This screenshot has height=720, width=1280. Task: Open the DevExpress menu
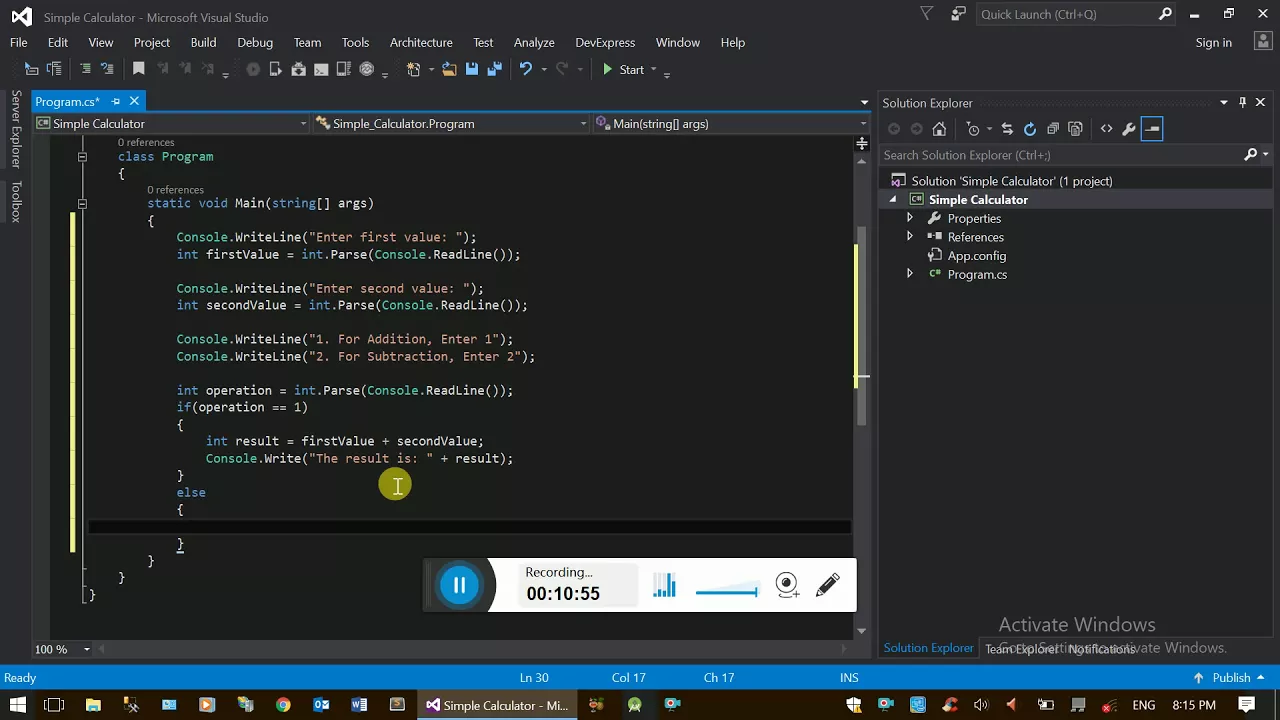[x=605, y=42]
